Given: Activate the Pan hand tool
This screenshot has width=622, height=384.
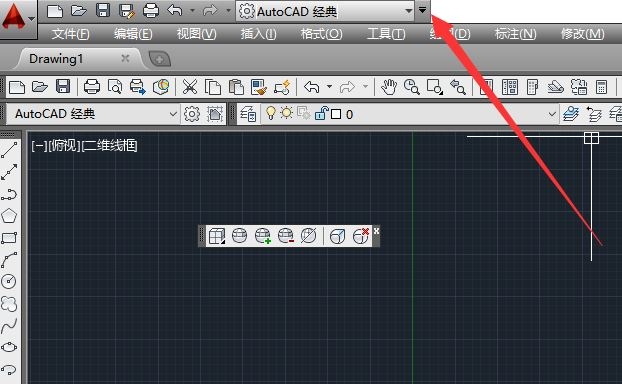Looking at the screenshot, I should pos(389,86).
